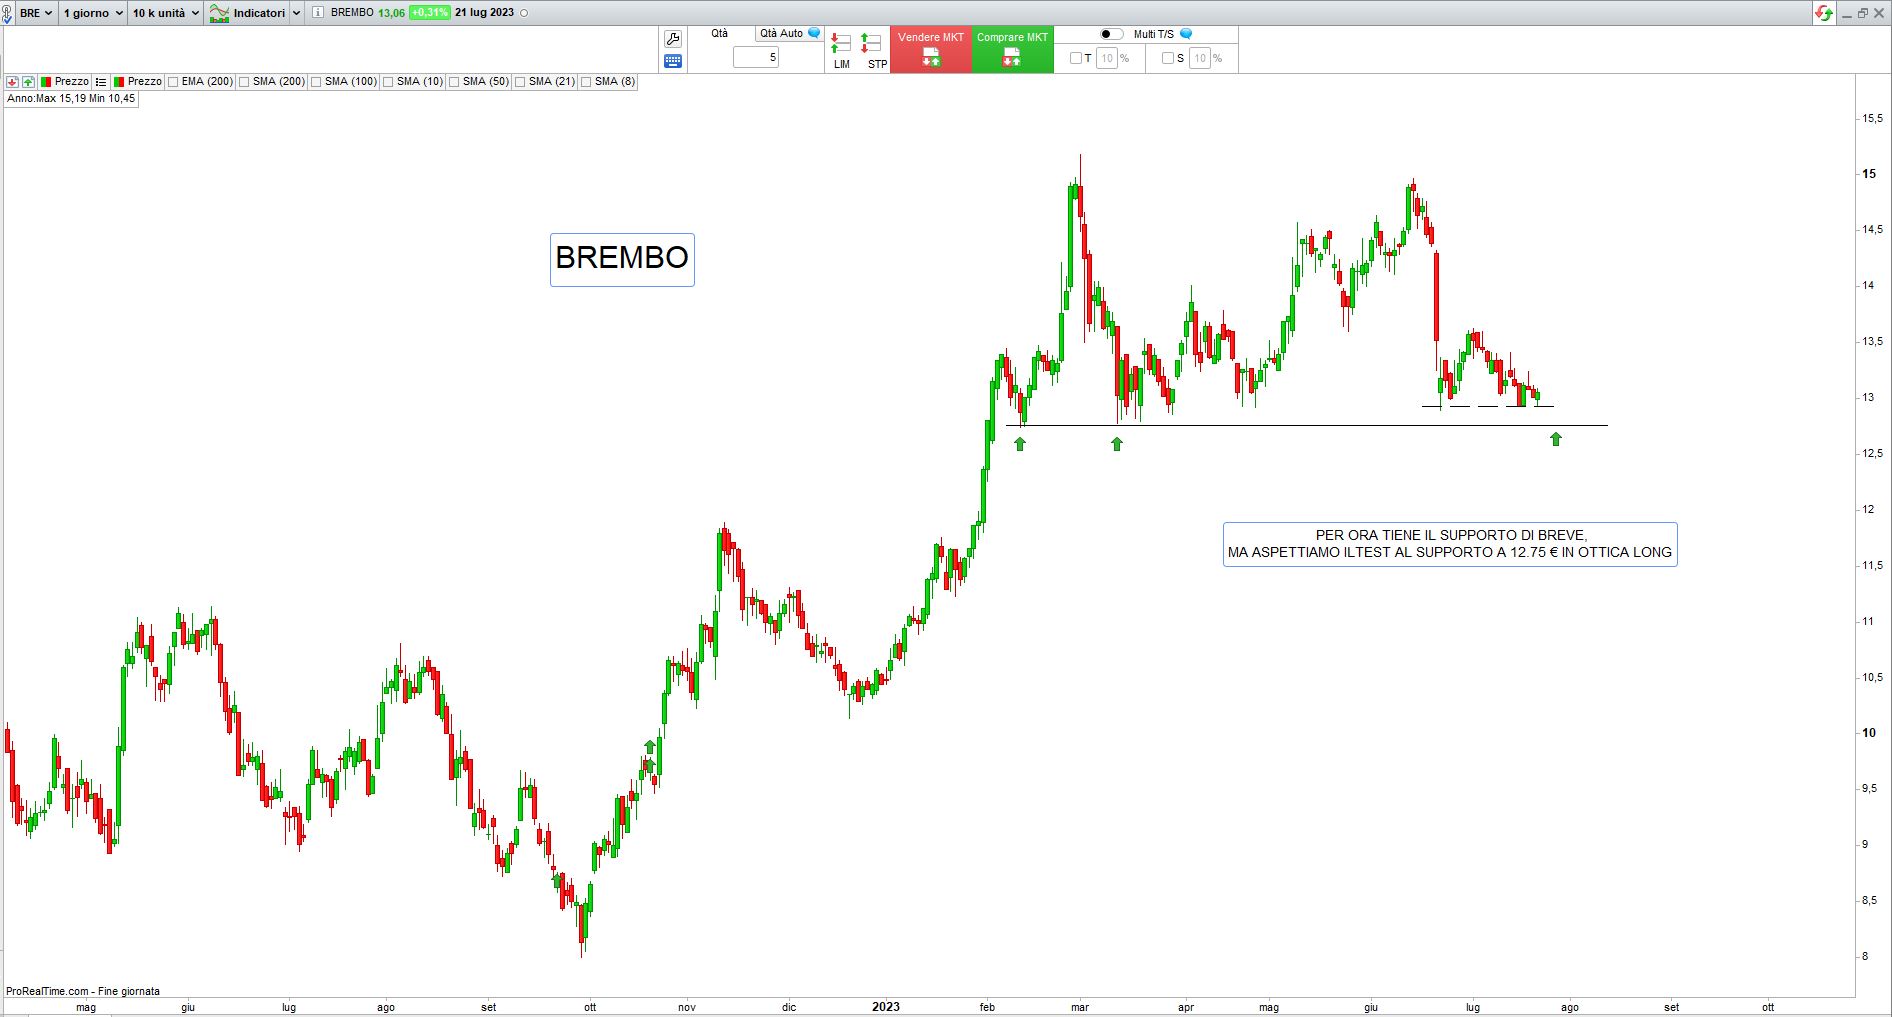
Task: Open trading settings wrench icon
Action: [x=673, y=39]
